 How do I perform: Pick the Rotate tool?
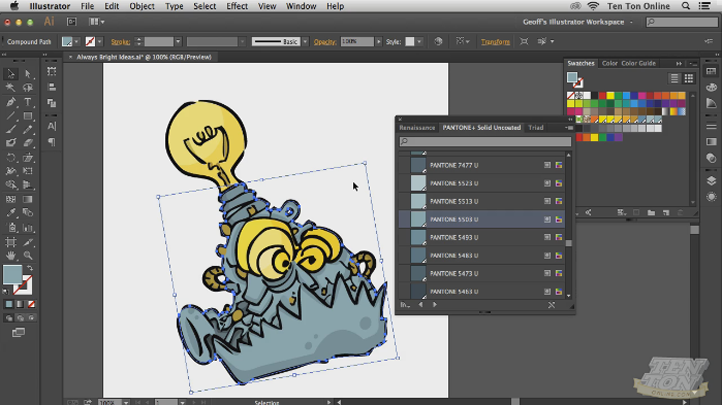11,158
